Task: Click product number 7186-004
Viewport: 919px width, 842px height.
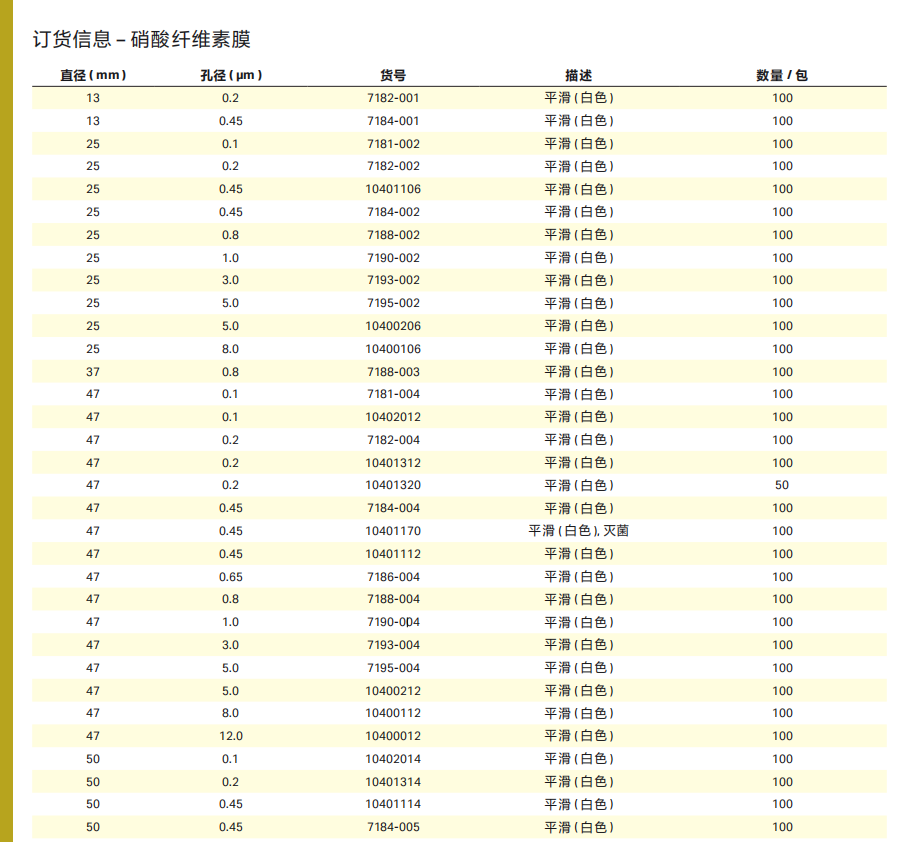Action: click(x=393, y=577)
